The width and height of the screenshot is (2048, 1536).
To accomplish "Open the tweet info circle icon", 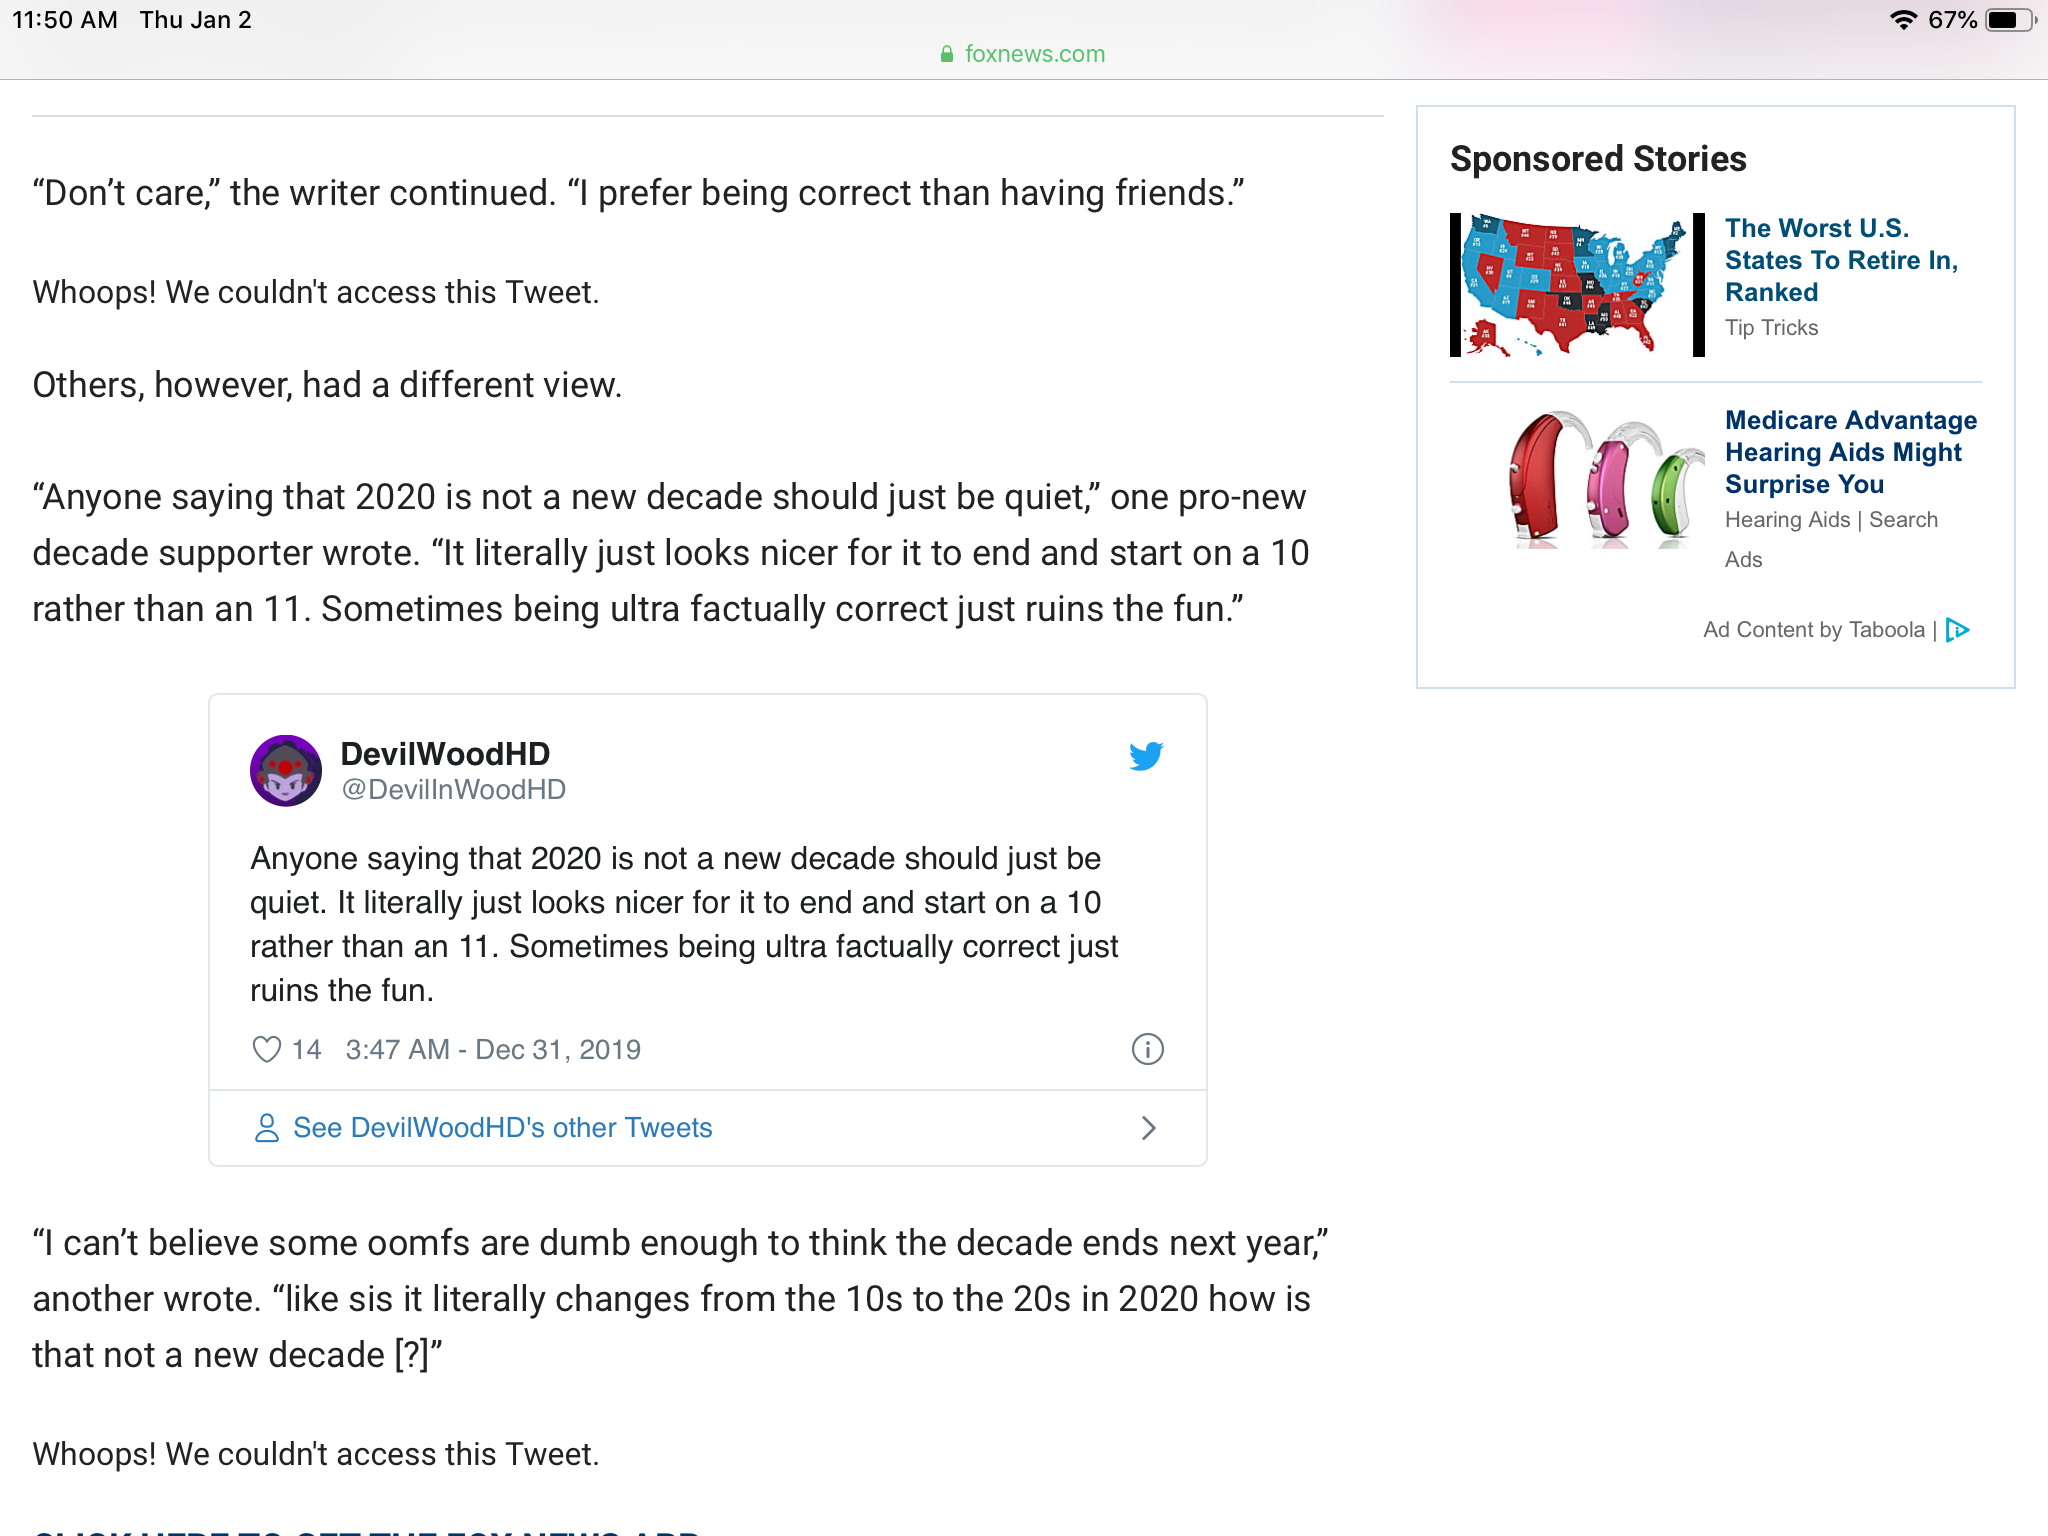I will click(1147, 1049).
